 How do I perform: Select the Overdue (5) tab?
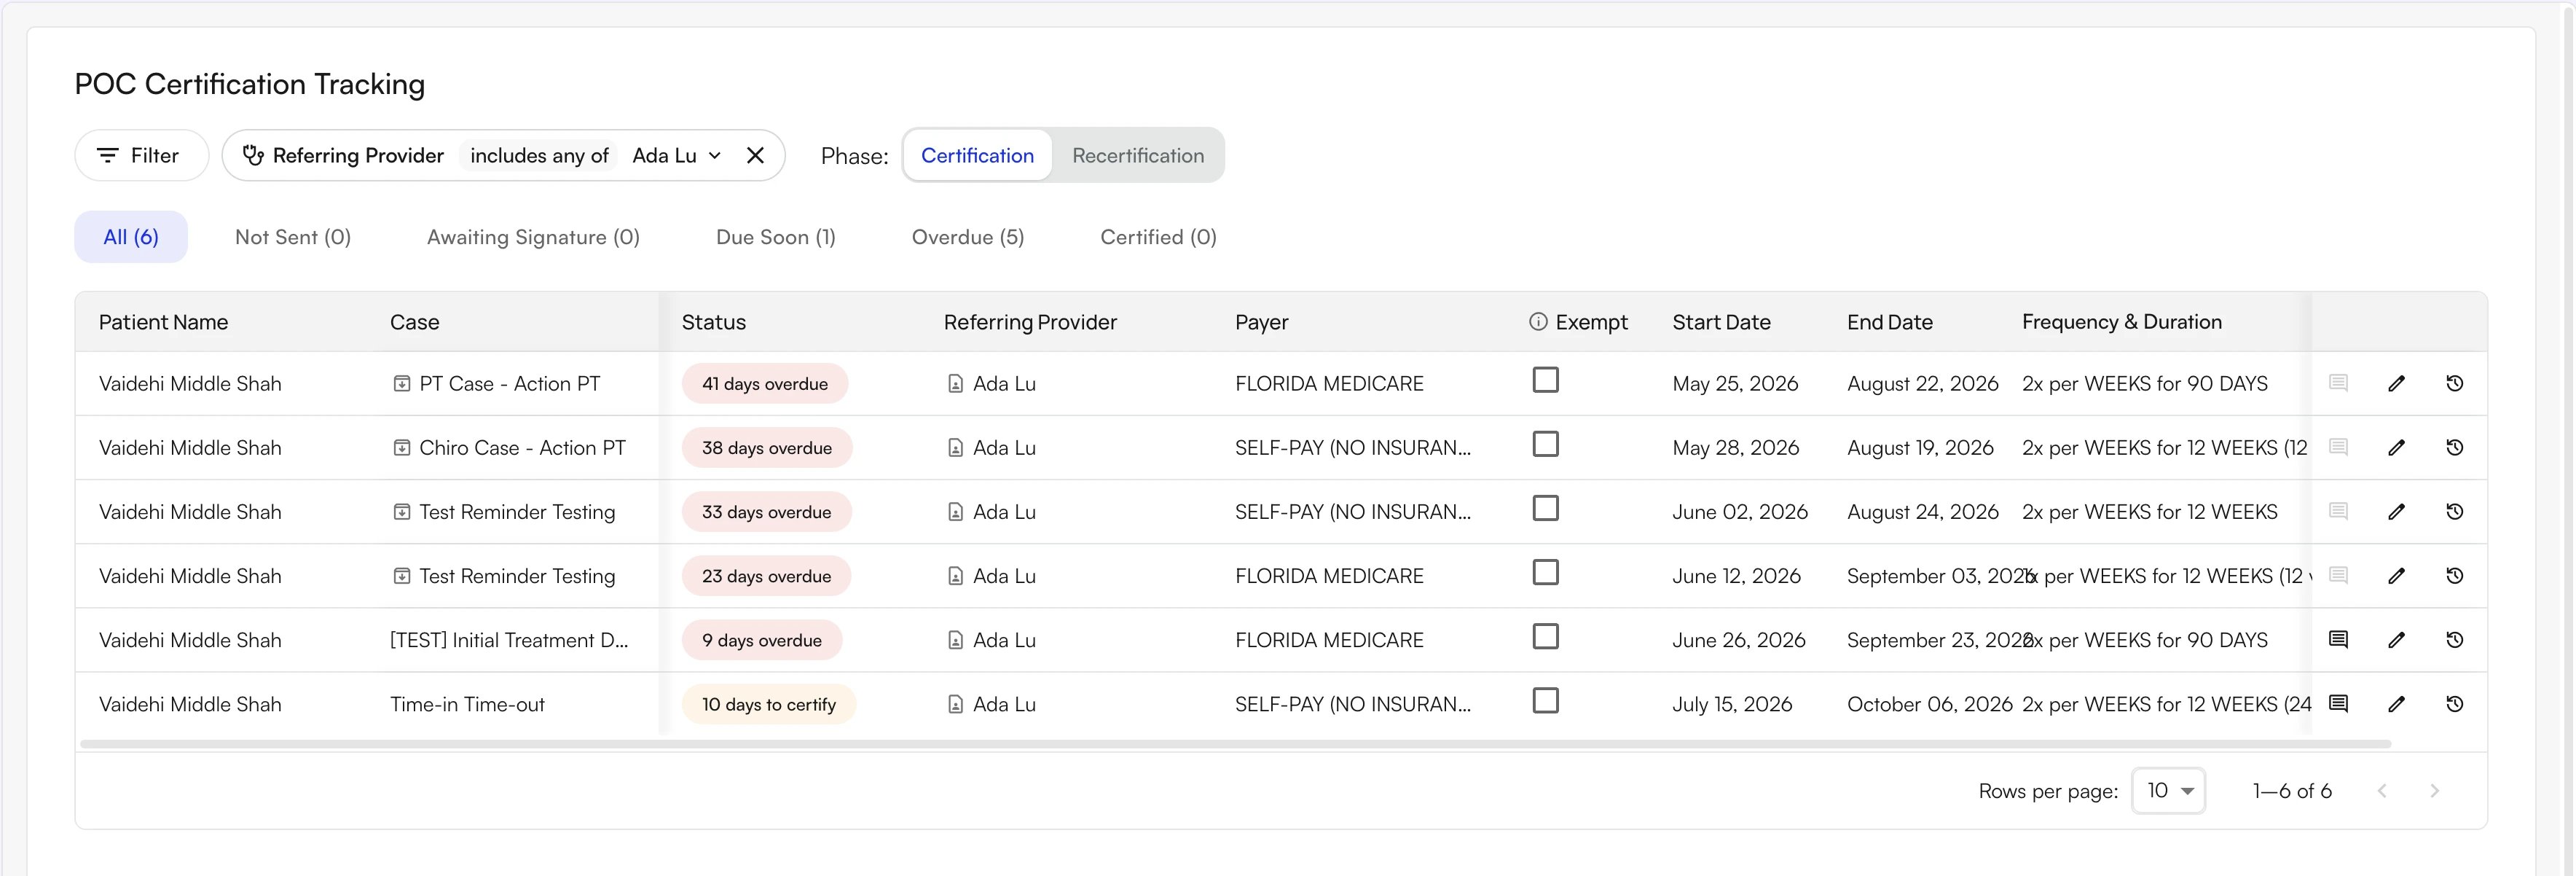(x=968, y=237)
